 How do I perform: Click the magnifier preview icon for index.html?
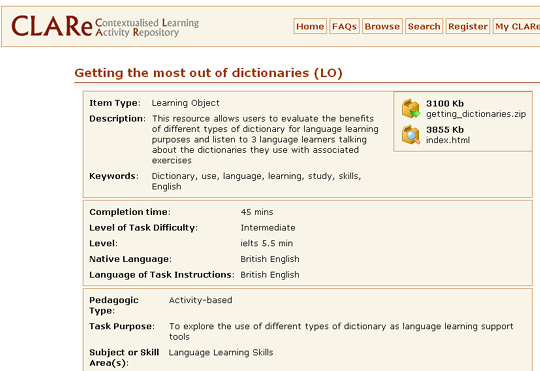tap(411, 134)
